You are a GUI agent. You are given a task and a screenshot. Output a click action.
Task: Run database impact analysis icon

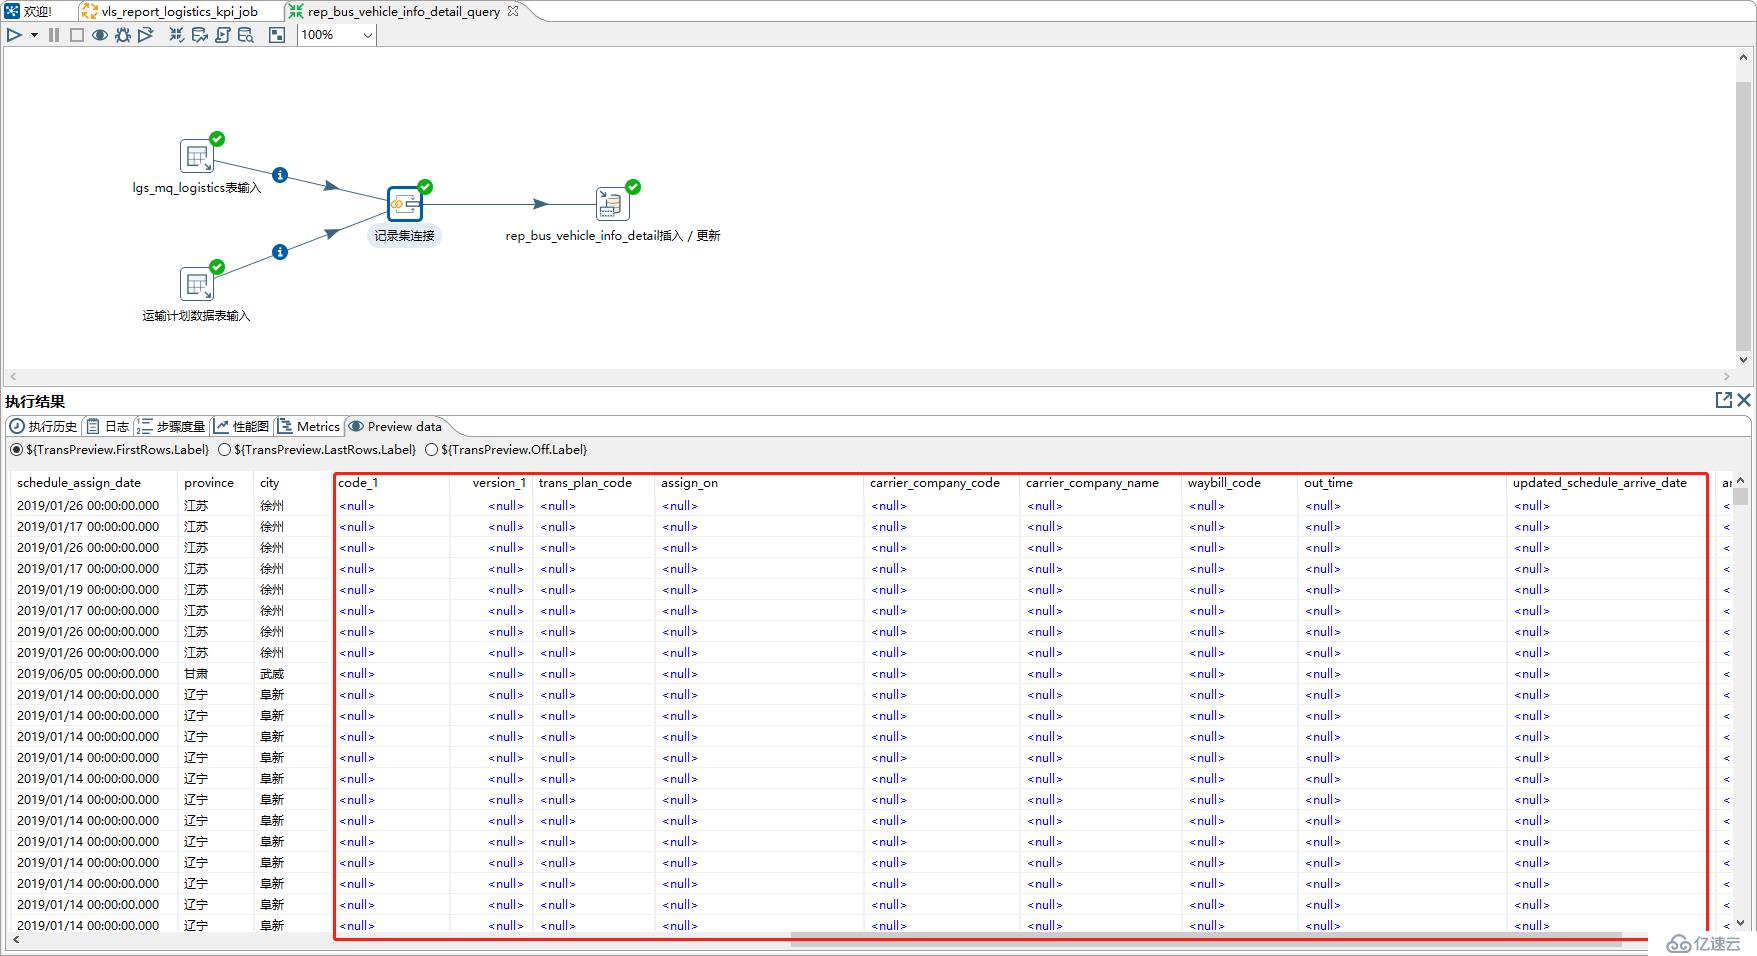[x=199, y=35]
